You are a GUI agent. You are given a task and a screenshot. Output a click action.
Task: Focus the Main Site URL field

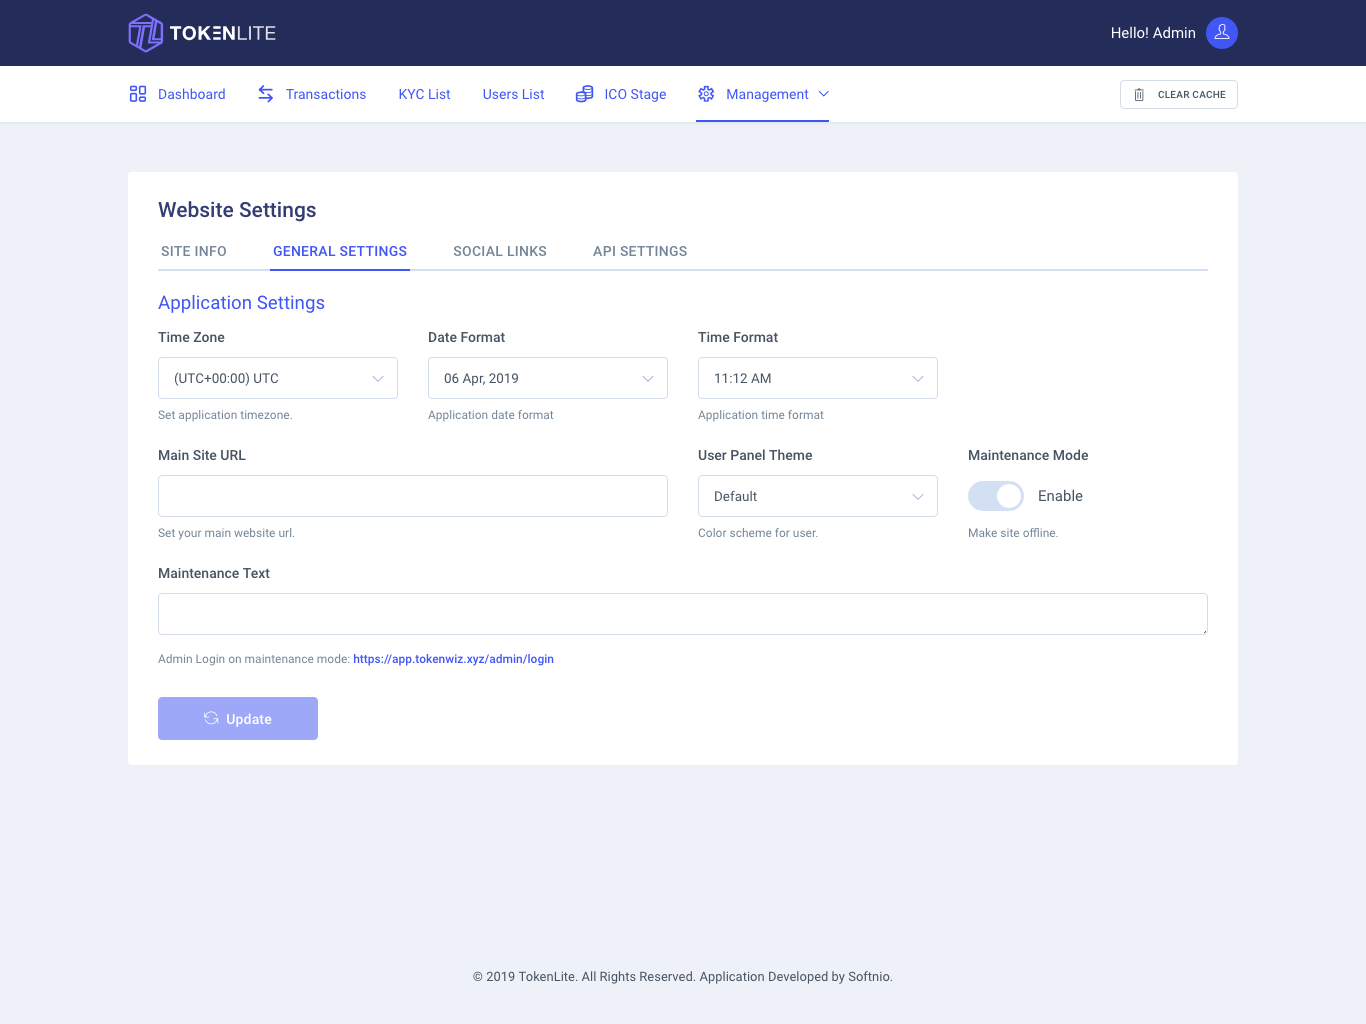click(x=413, y=496)
